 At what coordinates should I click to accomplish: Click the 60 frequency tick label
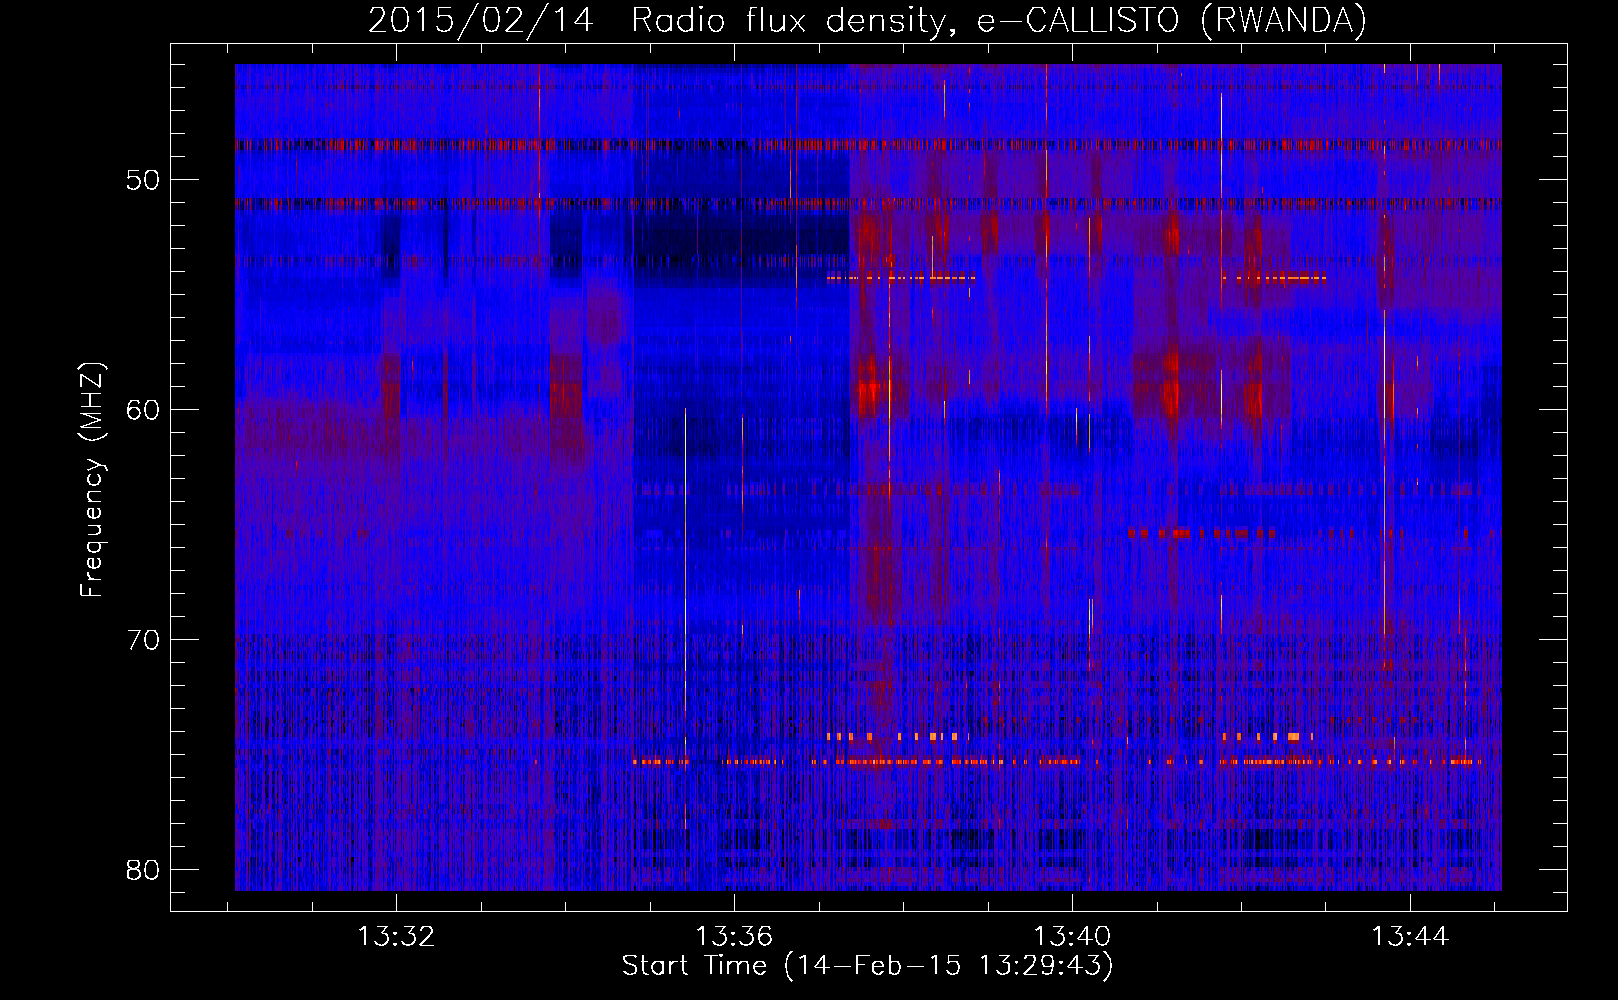(x=144, y=410)
